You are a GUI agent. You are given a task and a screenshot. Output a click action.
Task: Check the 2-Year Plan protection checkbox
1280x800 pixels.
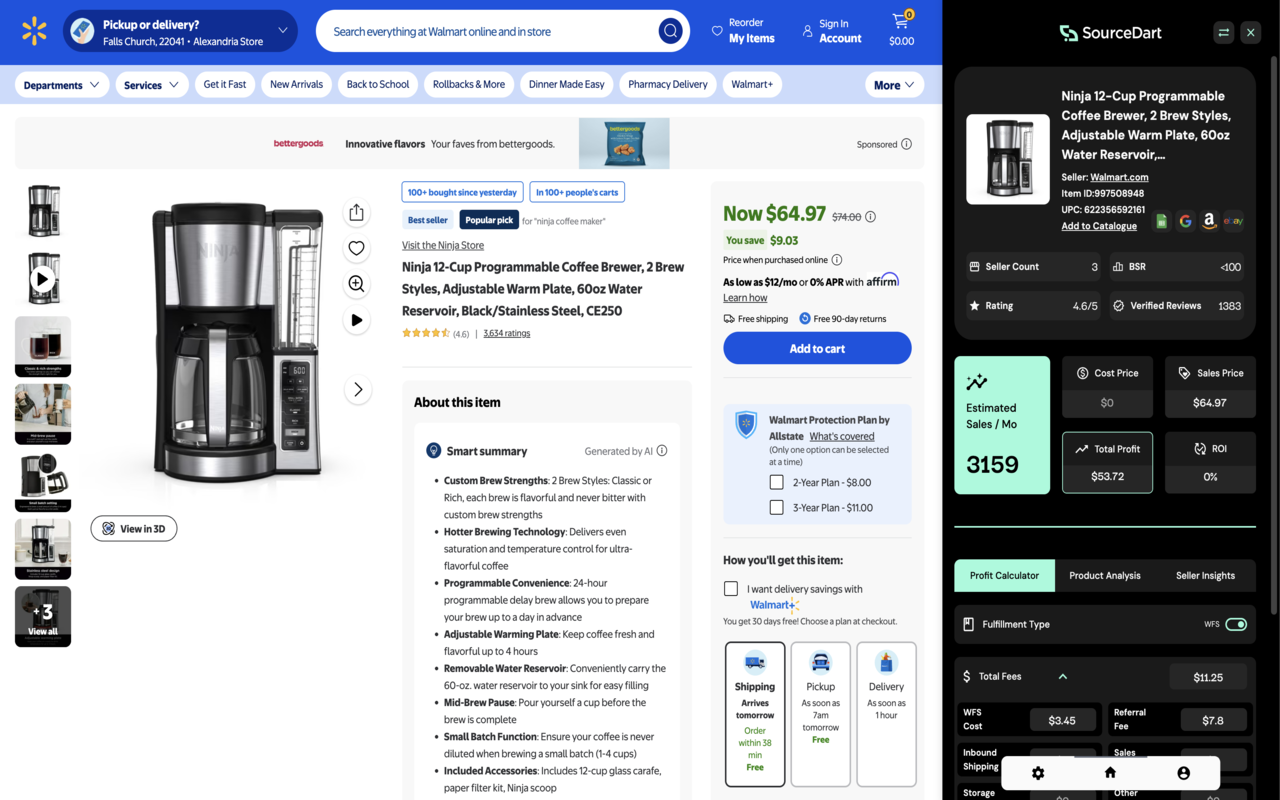[x=777, y=481]
